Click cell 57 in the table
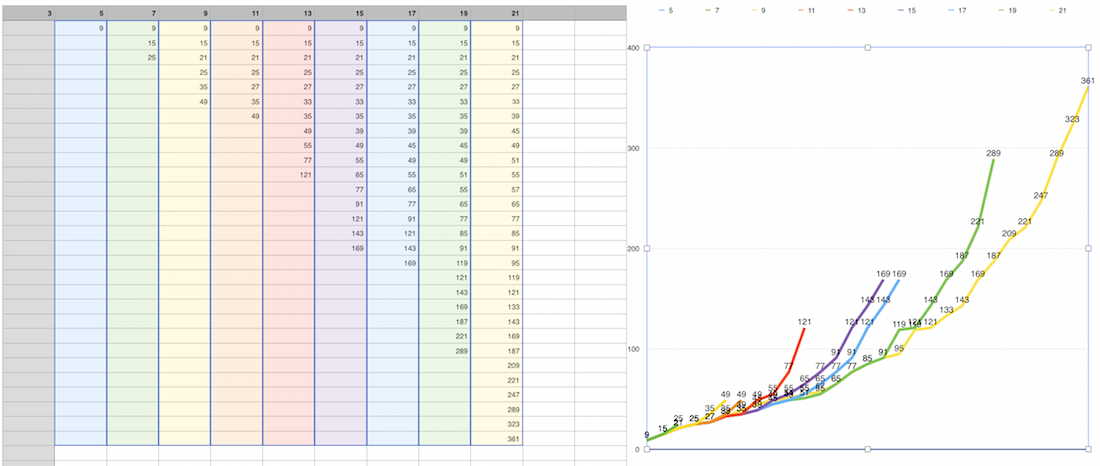 coord(497,189)
